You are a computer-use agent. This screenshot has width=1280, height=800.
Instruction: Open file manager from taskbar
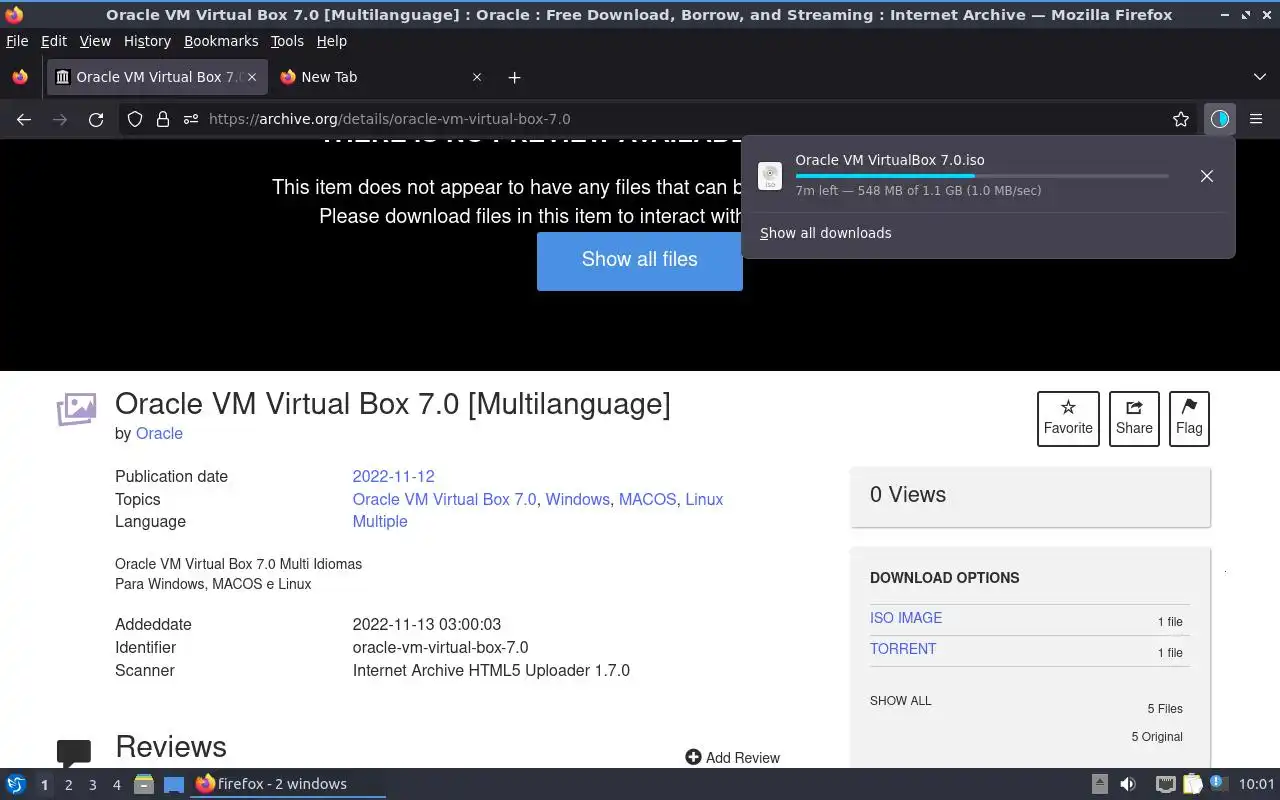click(x=144, y=784)
